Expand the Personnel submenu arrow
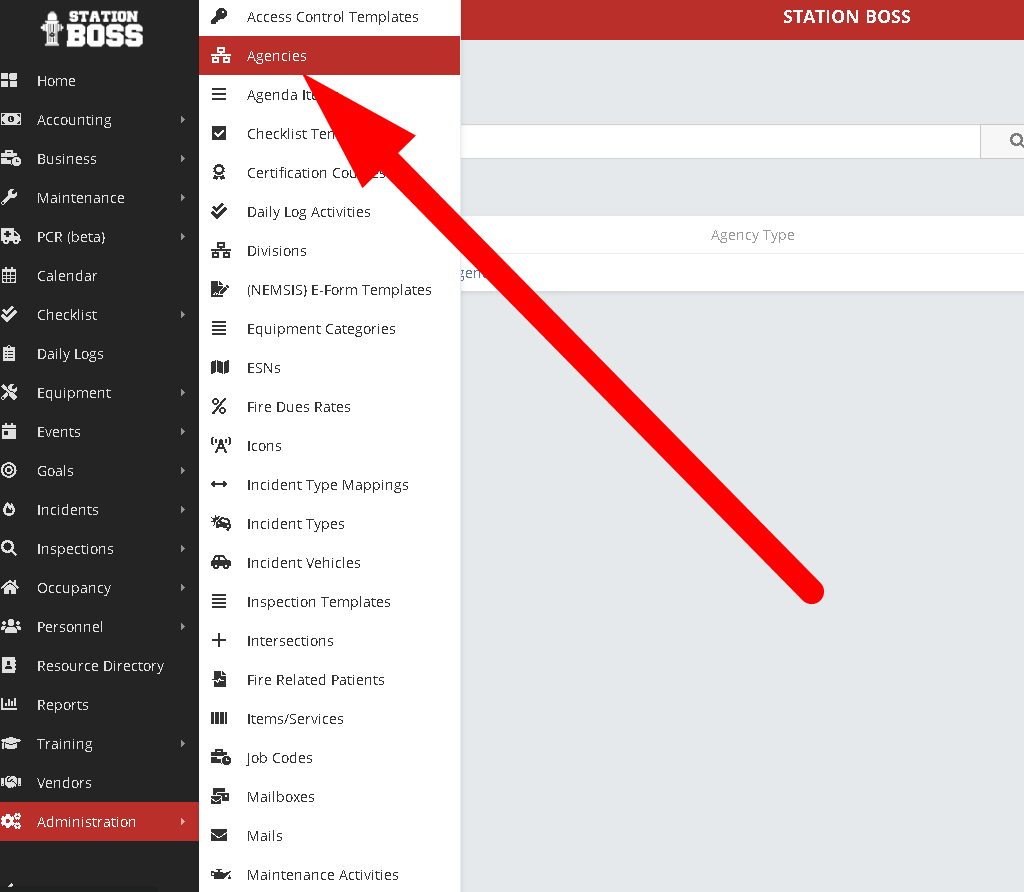Screen dimensions: 1024x892 pyautogui.click(x=183, y=627)
